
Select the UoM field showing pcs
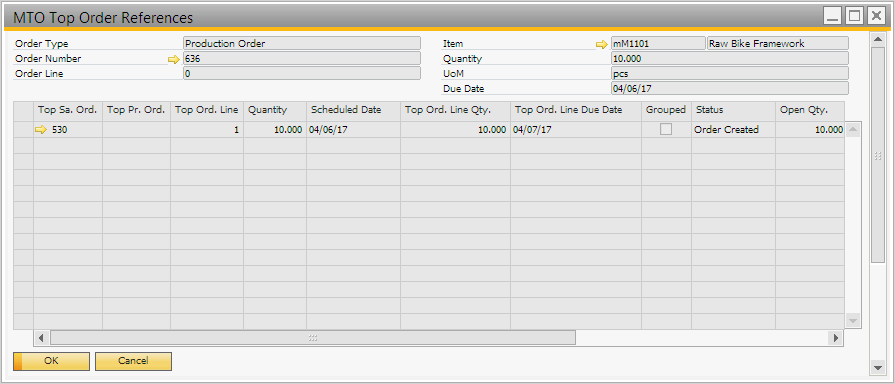(729, 74)
